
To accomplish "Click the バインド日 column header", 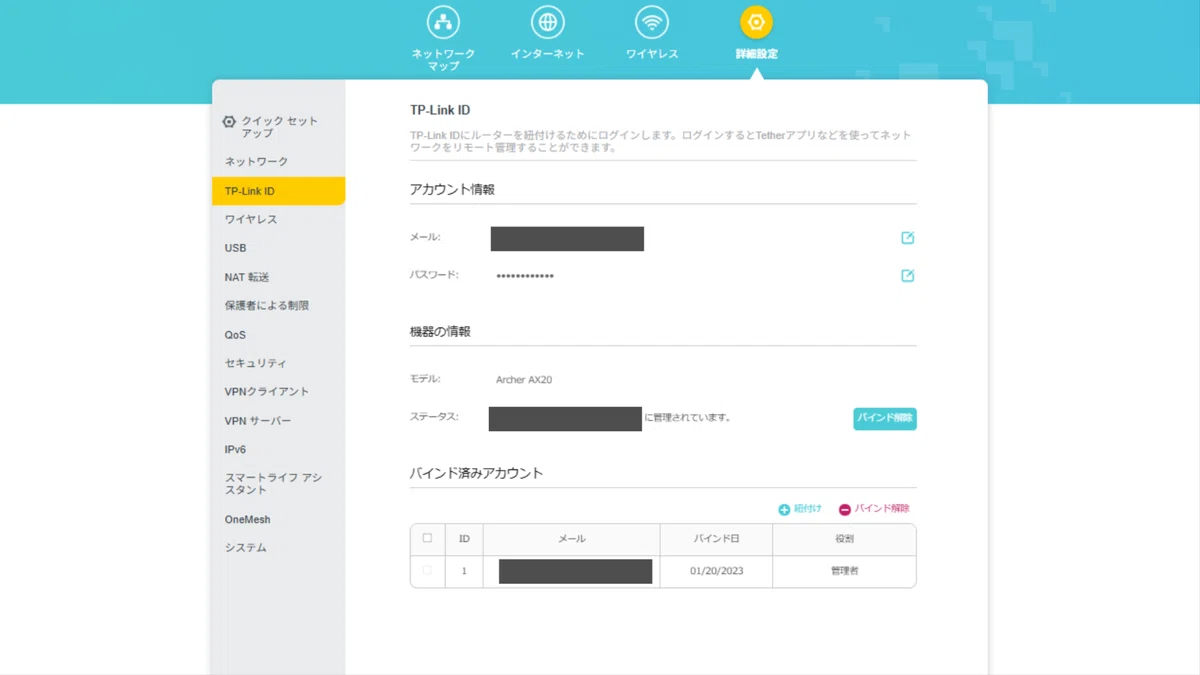I will point(716,539).
